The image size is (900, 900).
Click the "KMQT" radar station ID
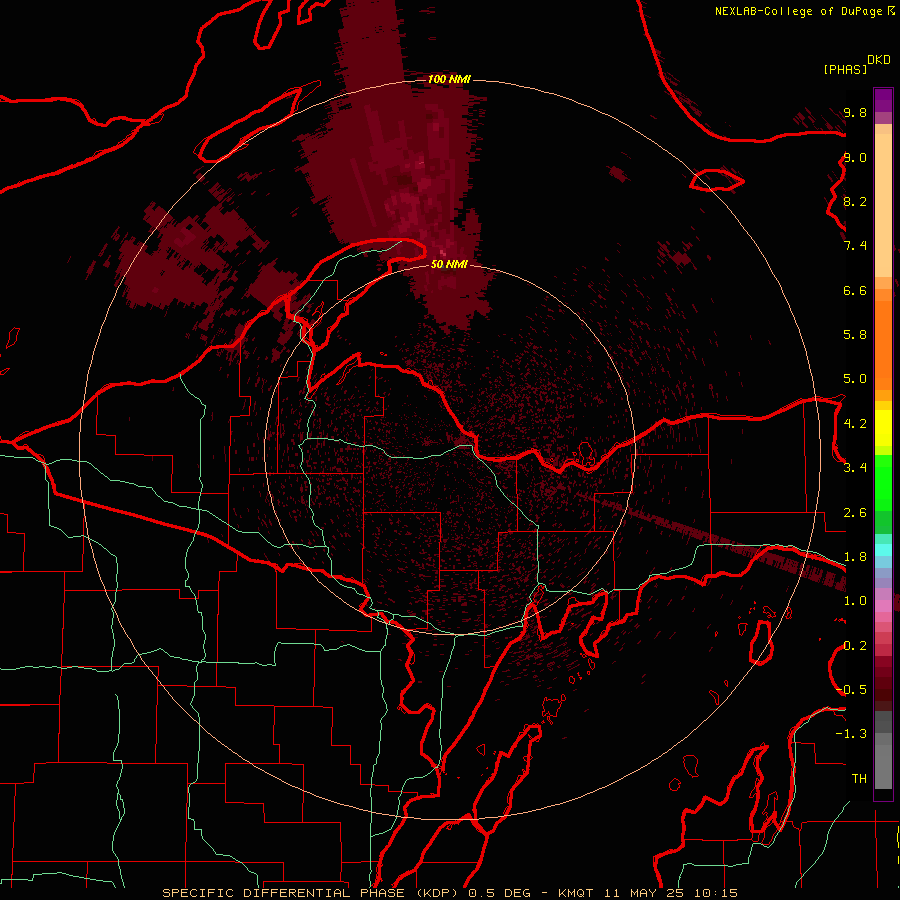click(576, 893)
